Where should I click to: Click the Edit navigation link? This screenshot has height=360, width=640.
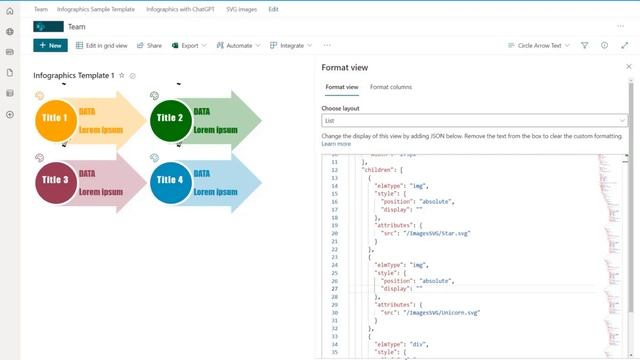click(x=273, y=9)
